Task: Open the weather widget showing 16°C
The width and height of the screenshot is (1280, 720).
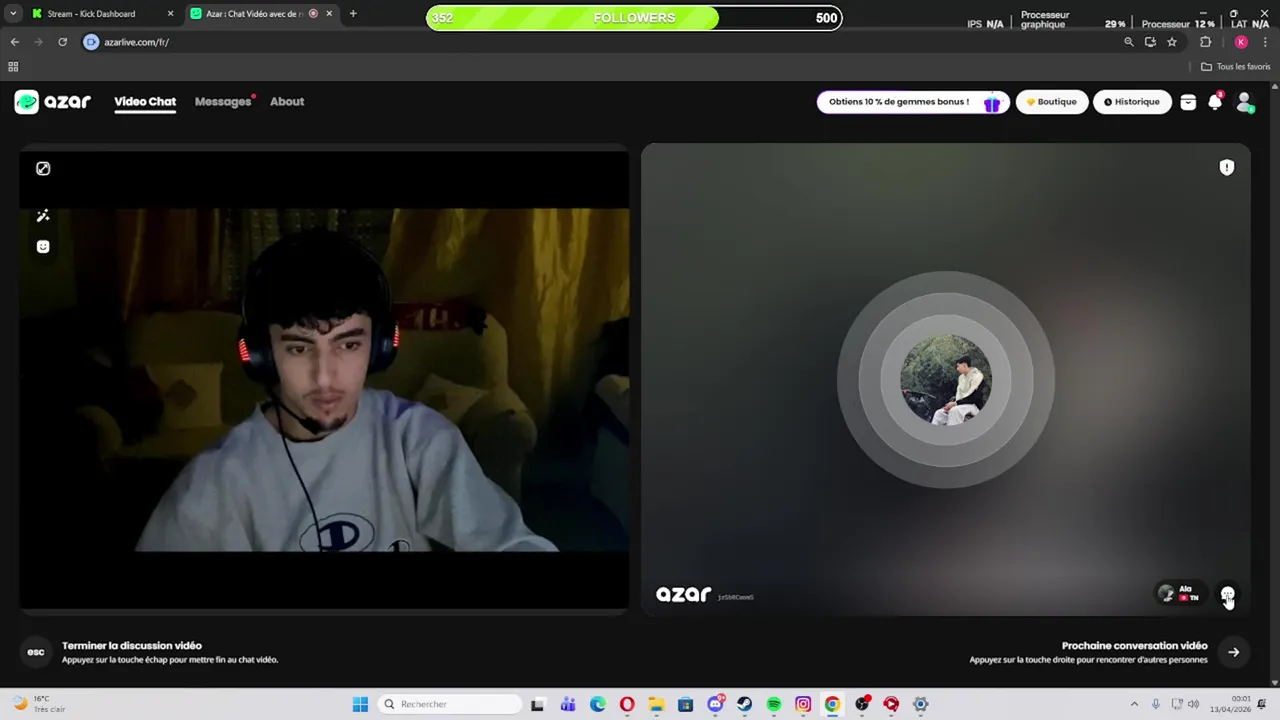Action: coord(40,704)
